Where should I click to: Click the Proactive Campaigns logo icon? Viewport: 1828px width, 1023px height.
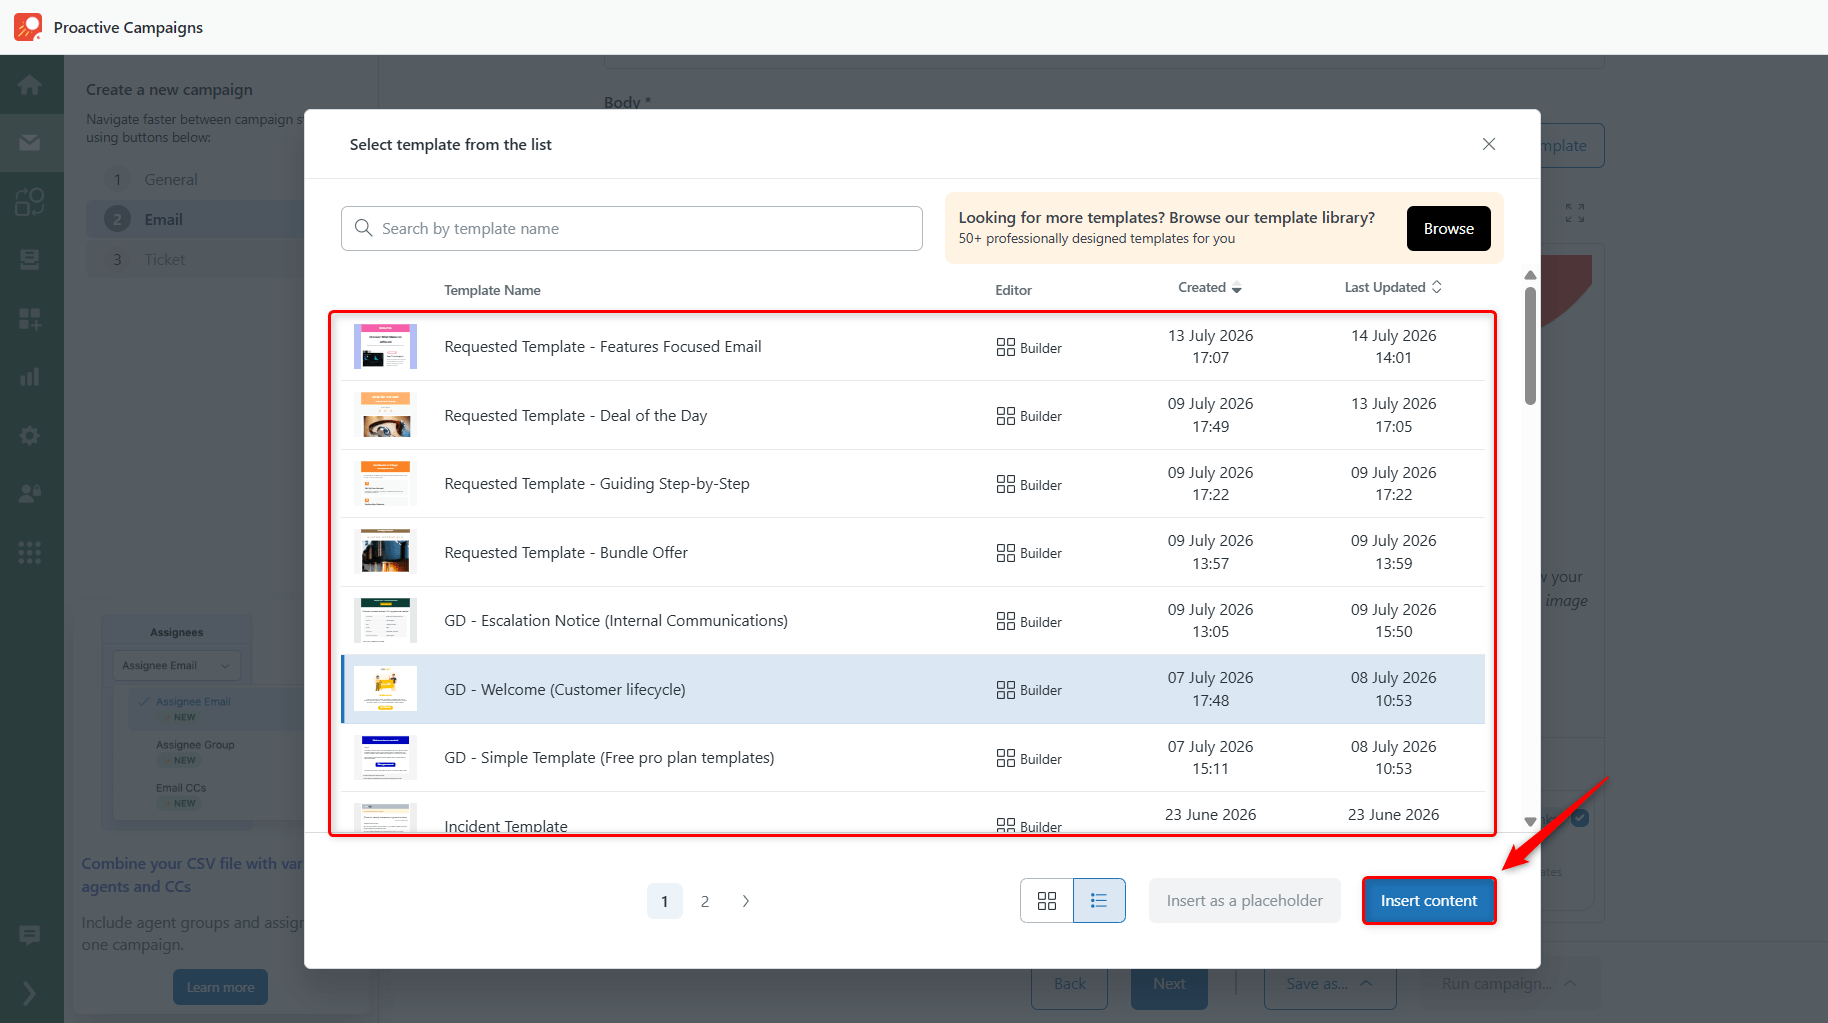[x=28, y=27]
